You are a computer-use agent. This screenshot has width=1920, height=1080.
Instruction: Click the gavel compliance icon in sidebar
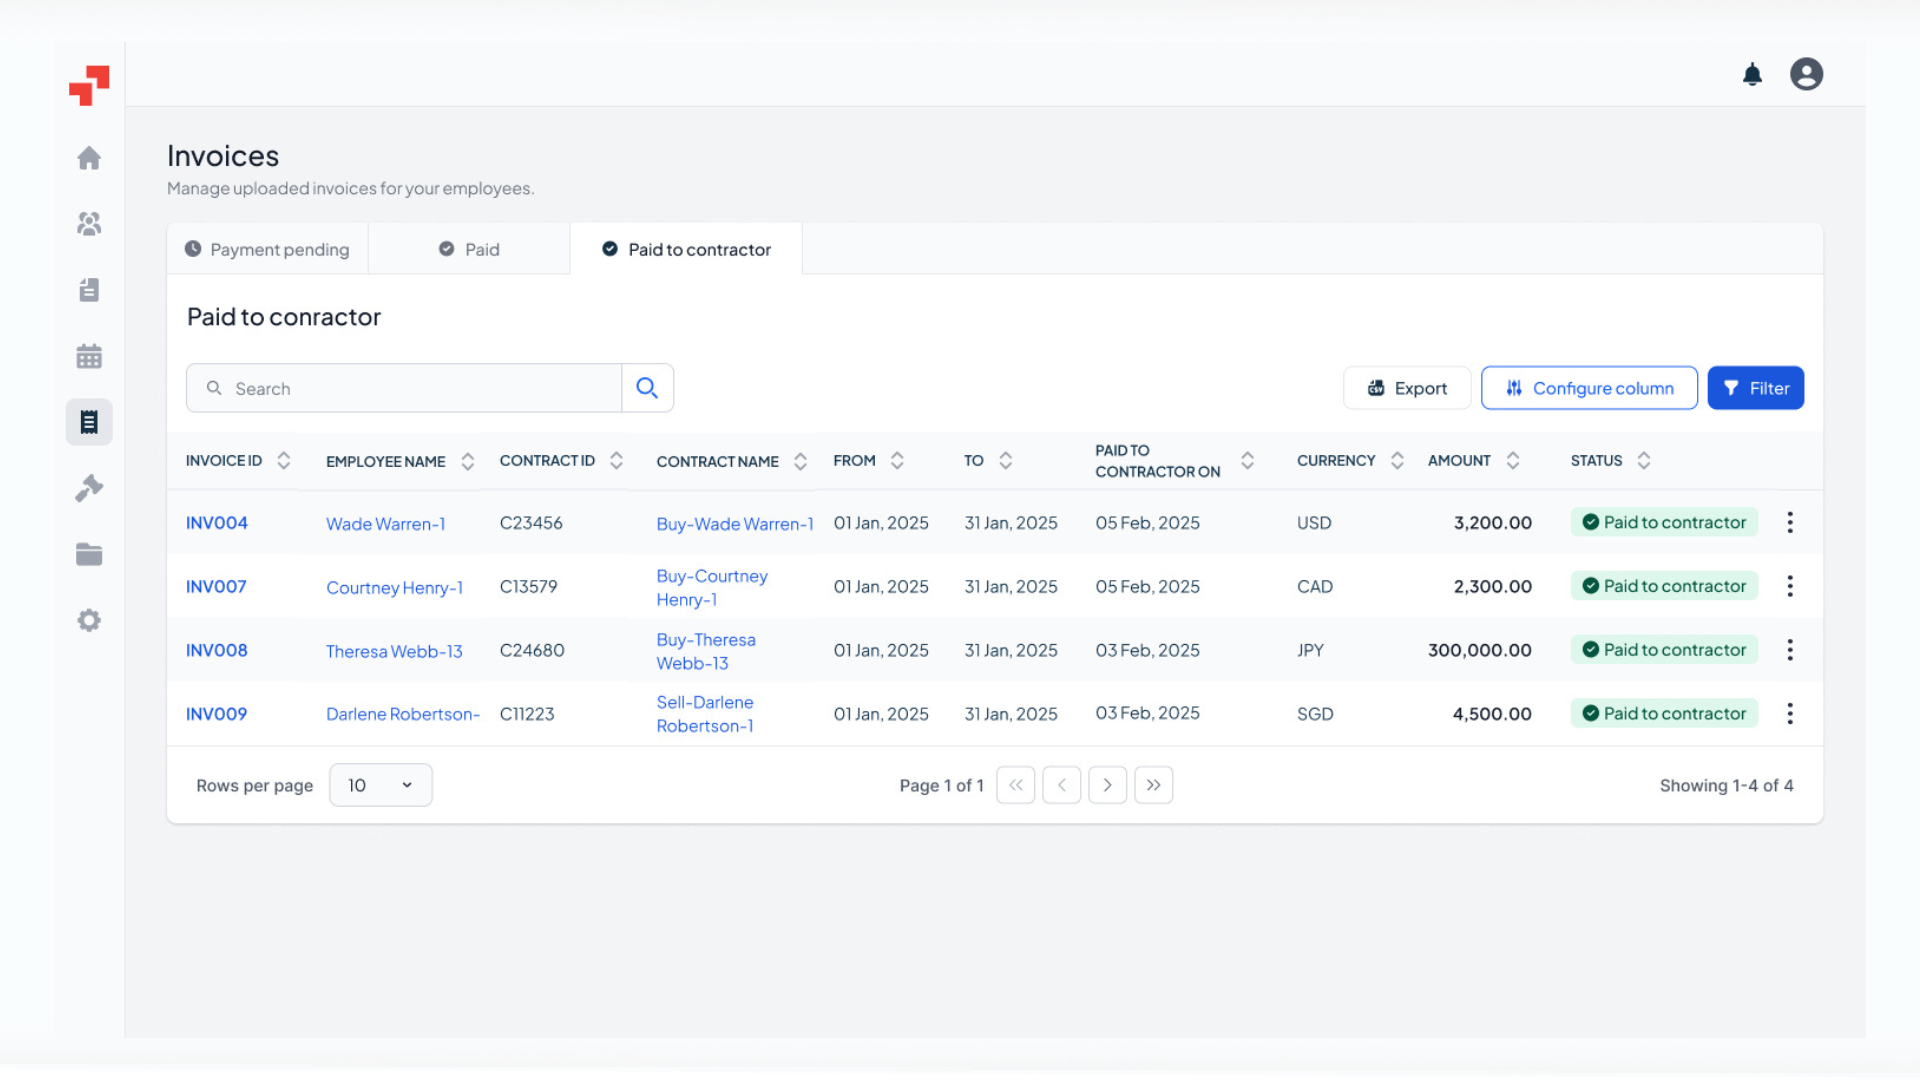(x=89, y=487)
